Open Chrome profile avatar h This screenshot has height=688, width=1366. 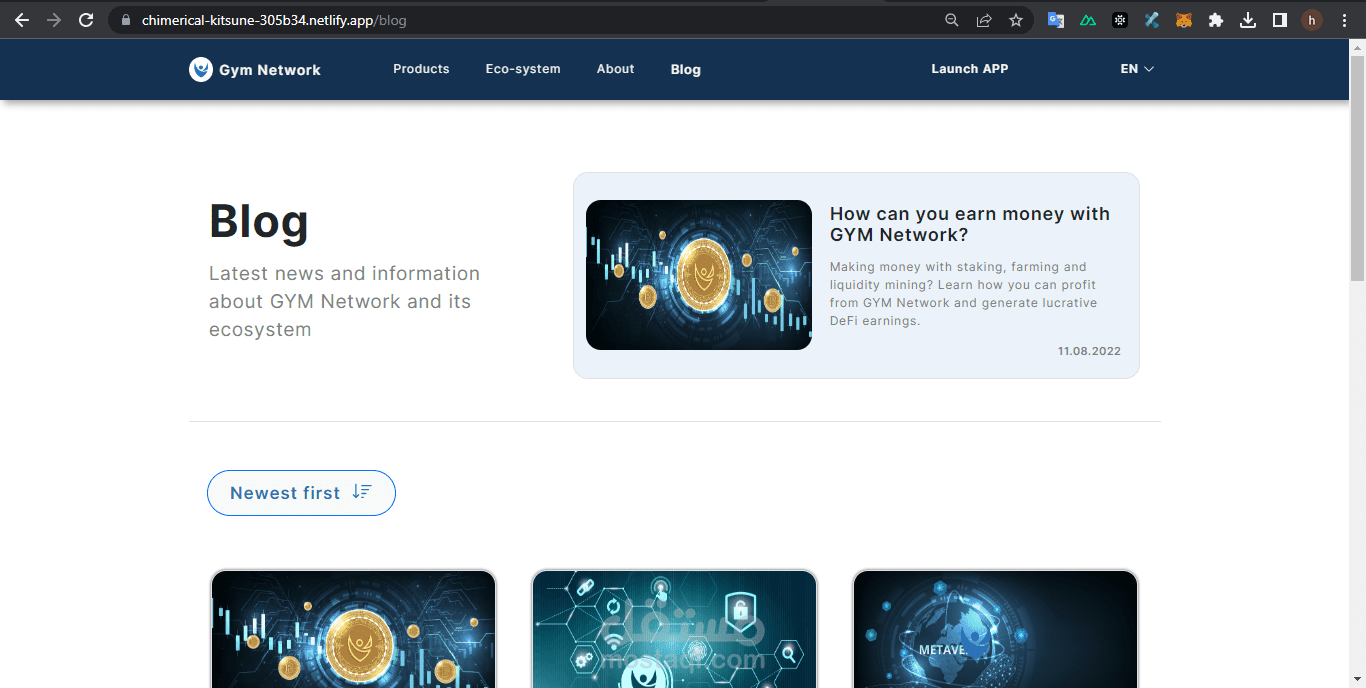(1312, 20)
